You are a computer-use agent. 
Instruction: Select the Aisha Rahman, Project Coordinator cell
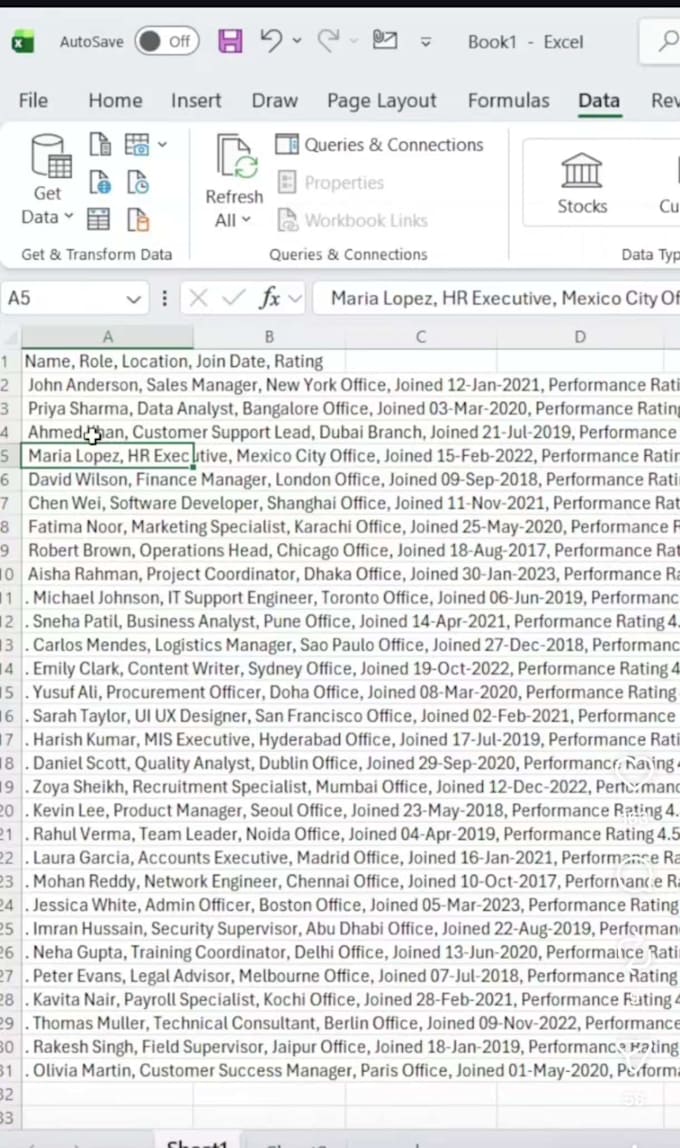(108, 574)
